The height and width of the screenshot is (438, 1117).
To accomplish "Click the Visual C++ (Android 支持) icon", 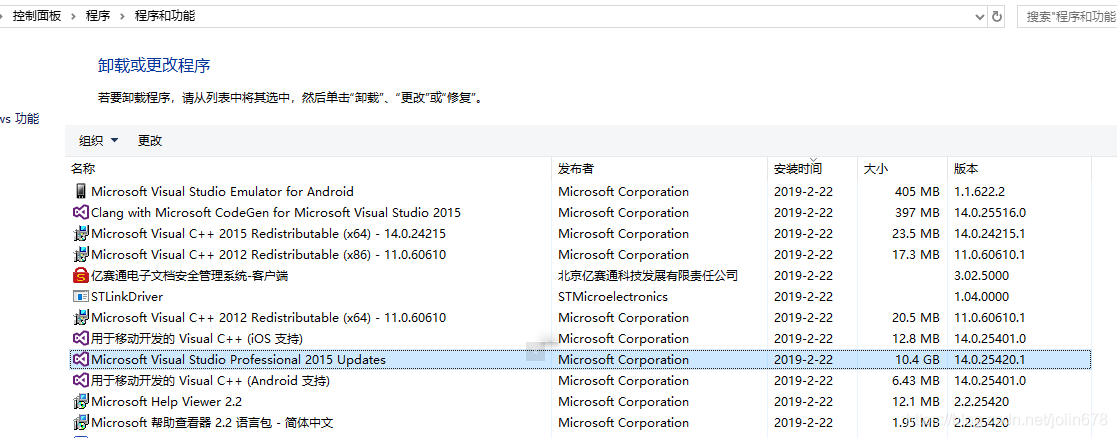I will [x=80, y=380].
